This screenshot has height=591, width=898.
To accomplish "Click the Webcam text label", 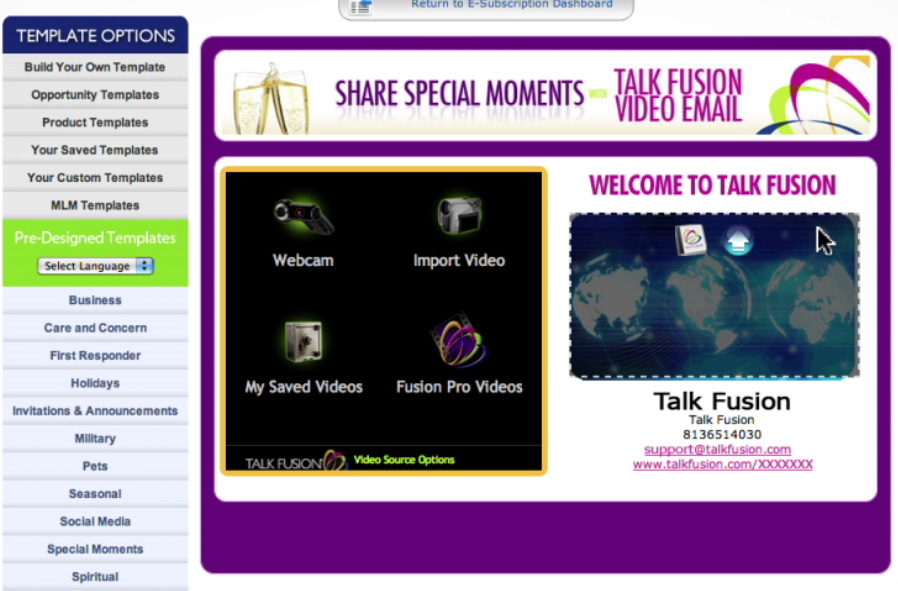I will pyautogui.click(x=303, y=260).
